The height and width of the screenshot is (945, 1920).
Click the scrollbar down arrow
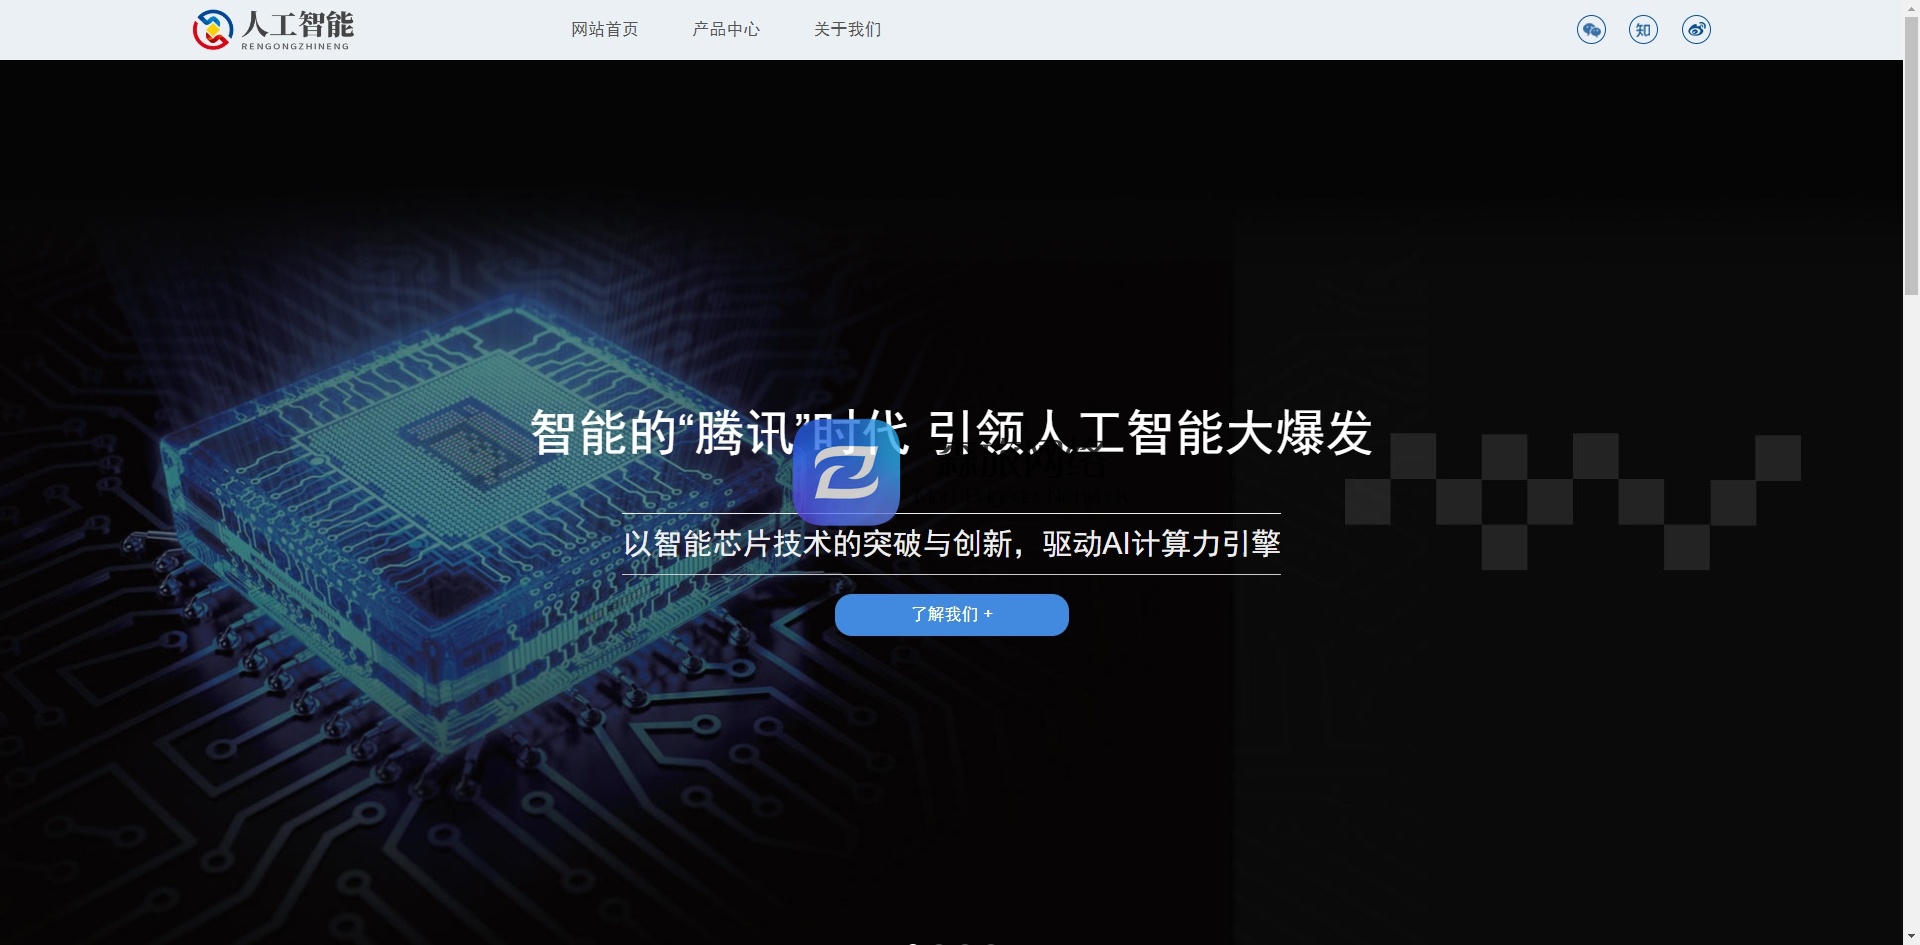(1911, 937)
